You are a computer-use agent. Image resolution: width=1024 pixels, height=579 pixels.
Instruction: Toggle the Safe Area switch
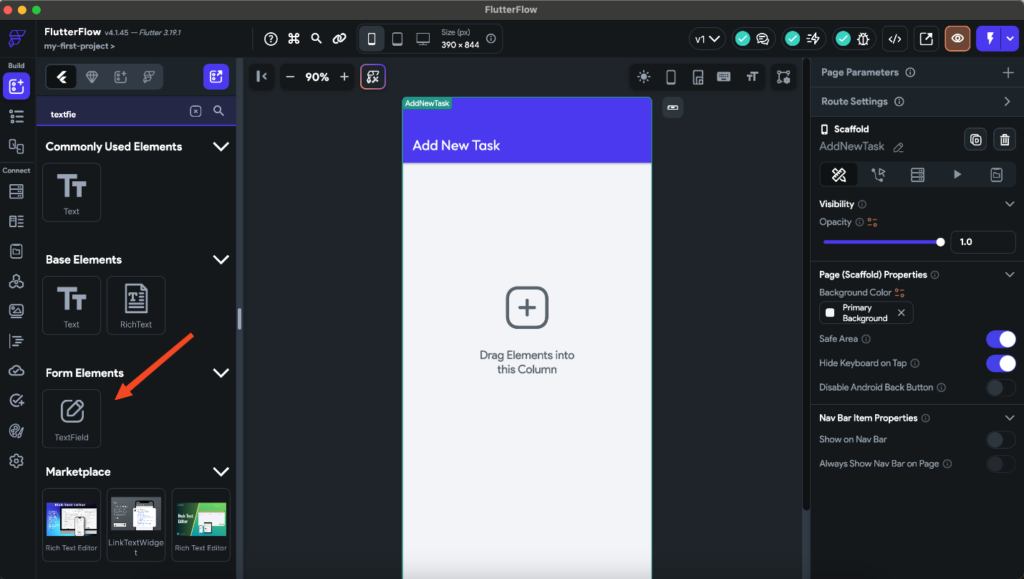point(1000,339)
